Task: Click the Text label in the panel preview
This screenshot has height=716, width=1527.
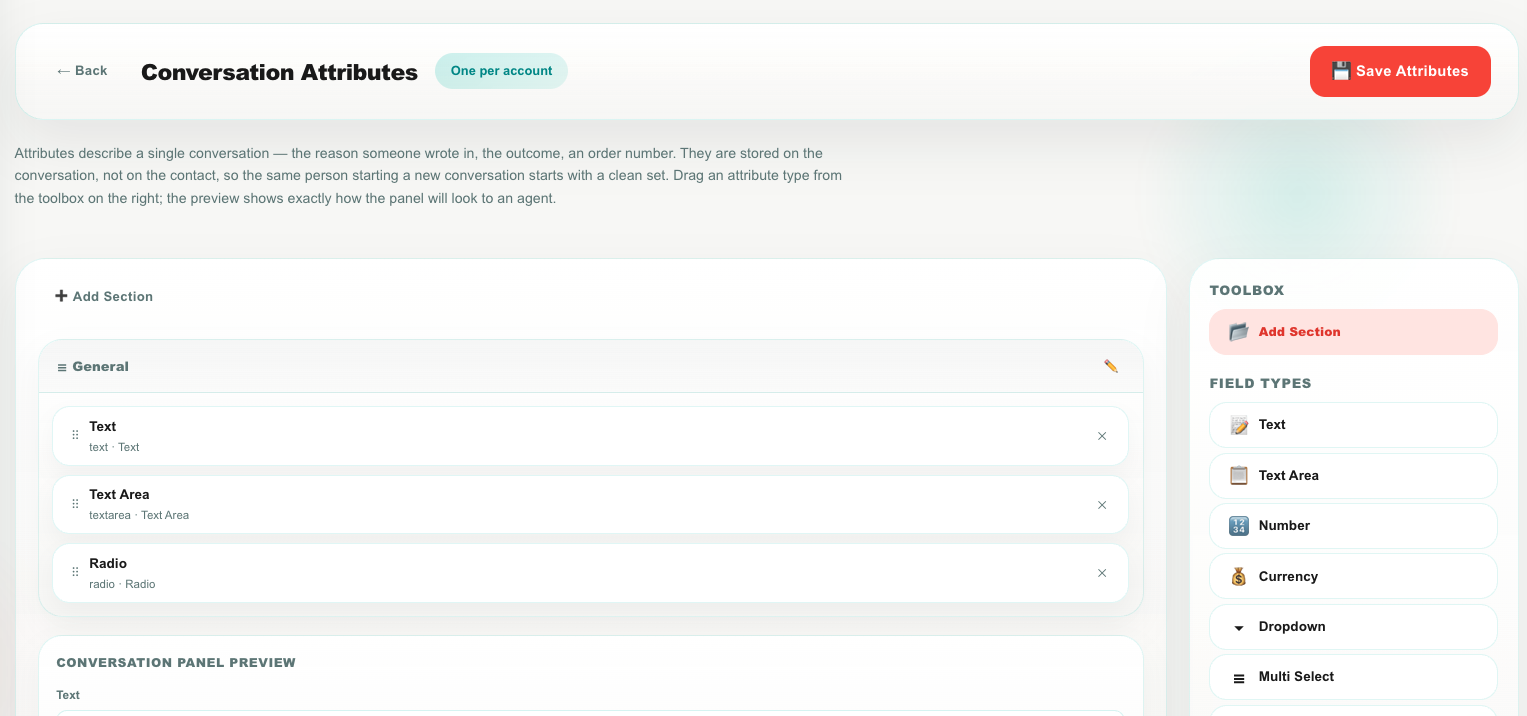Action: [68, 695]
